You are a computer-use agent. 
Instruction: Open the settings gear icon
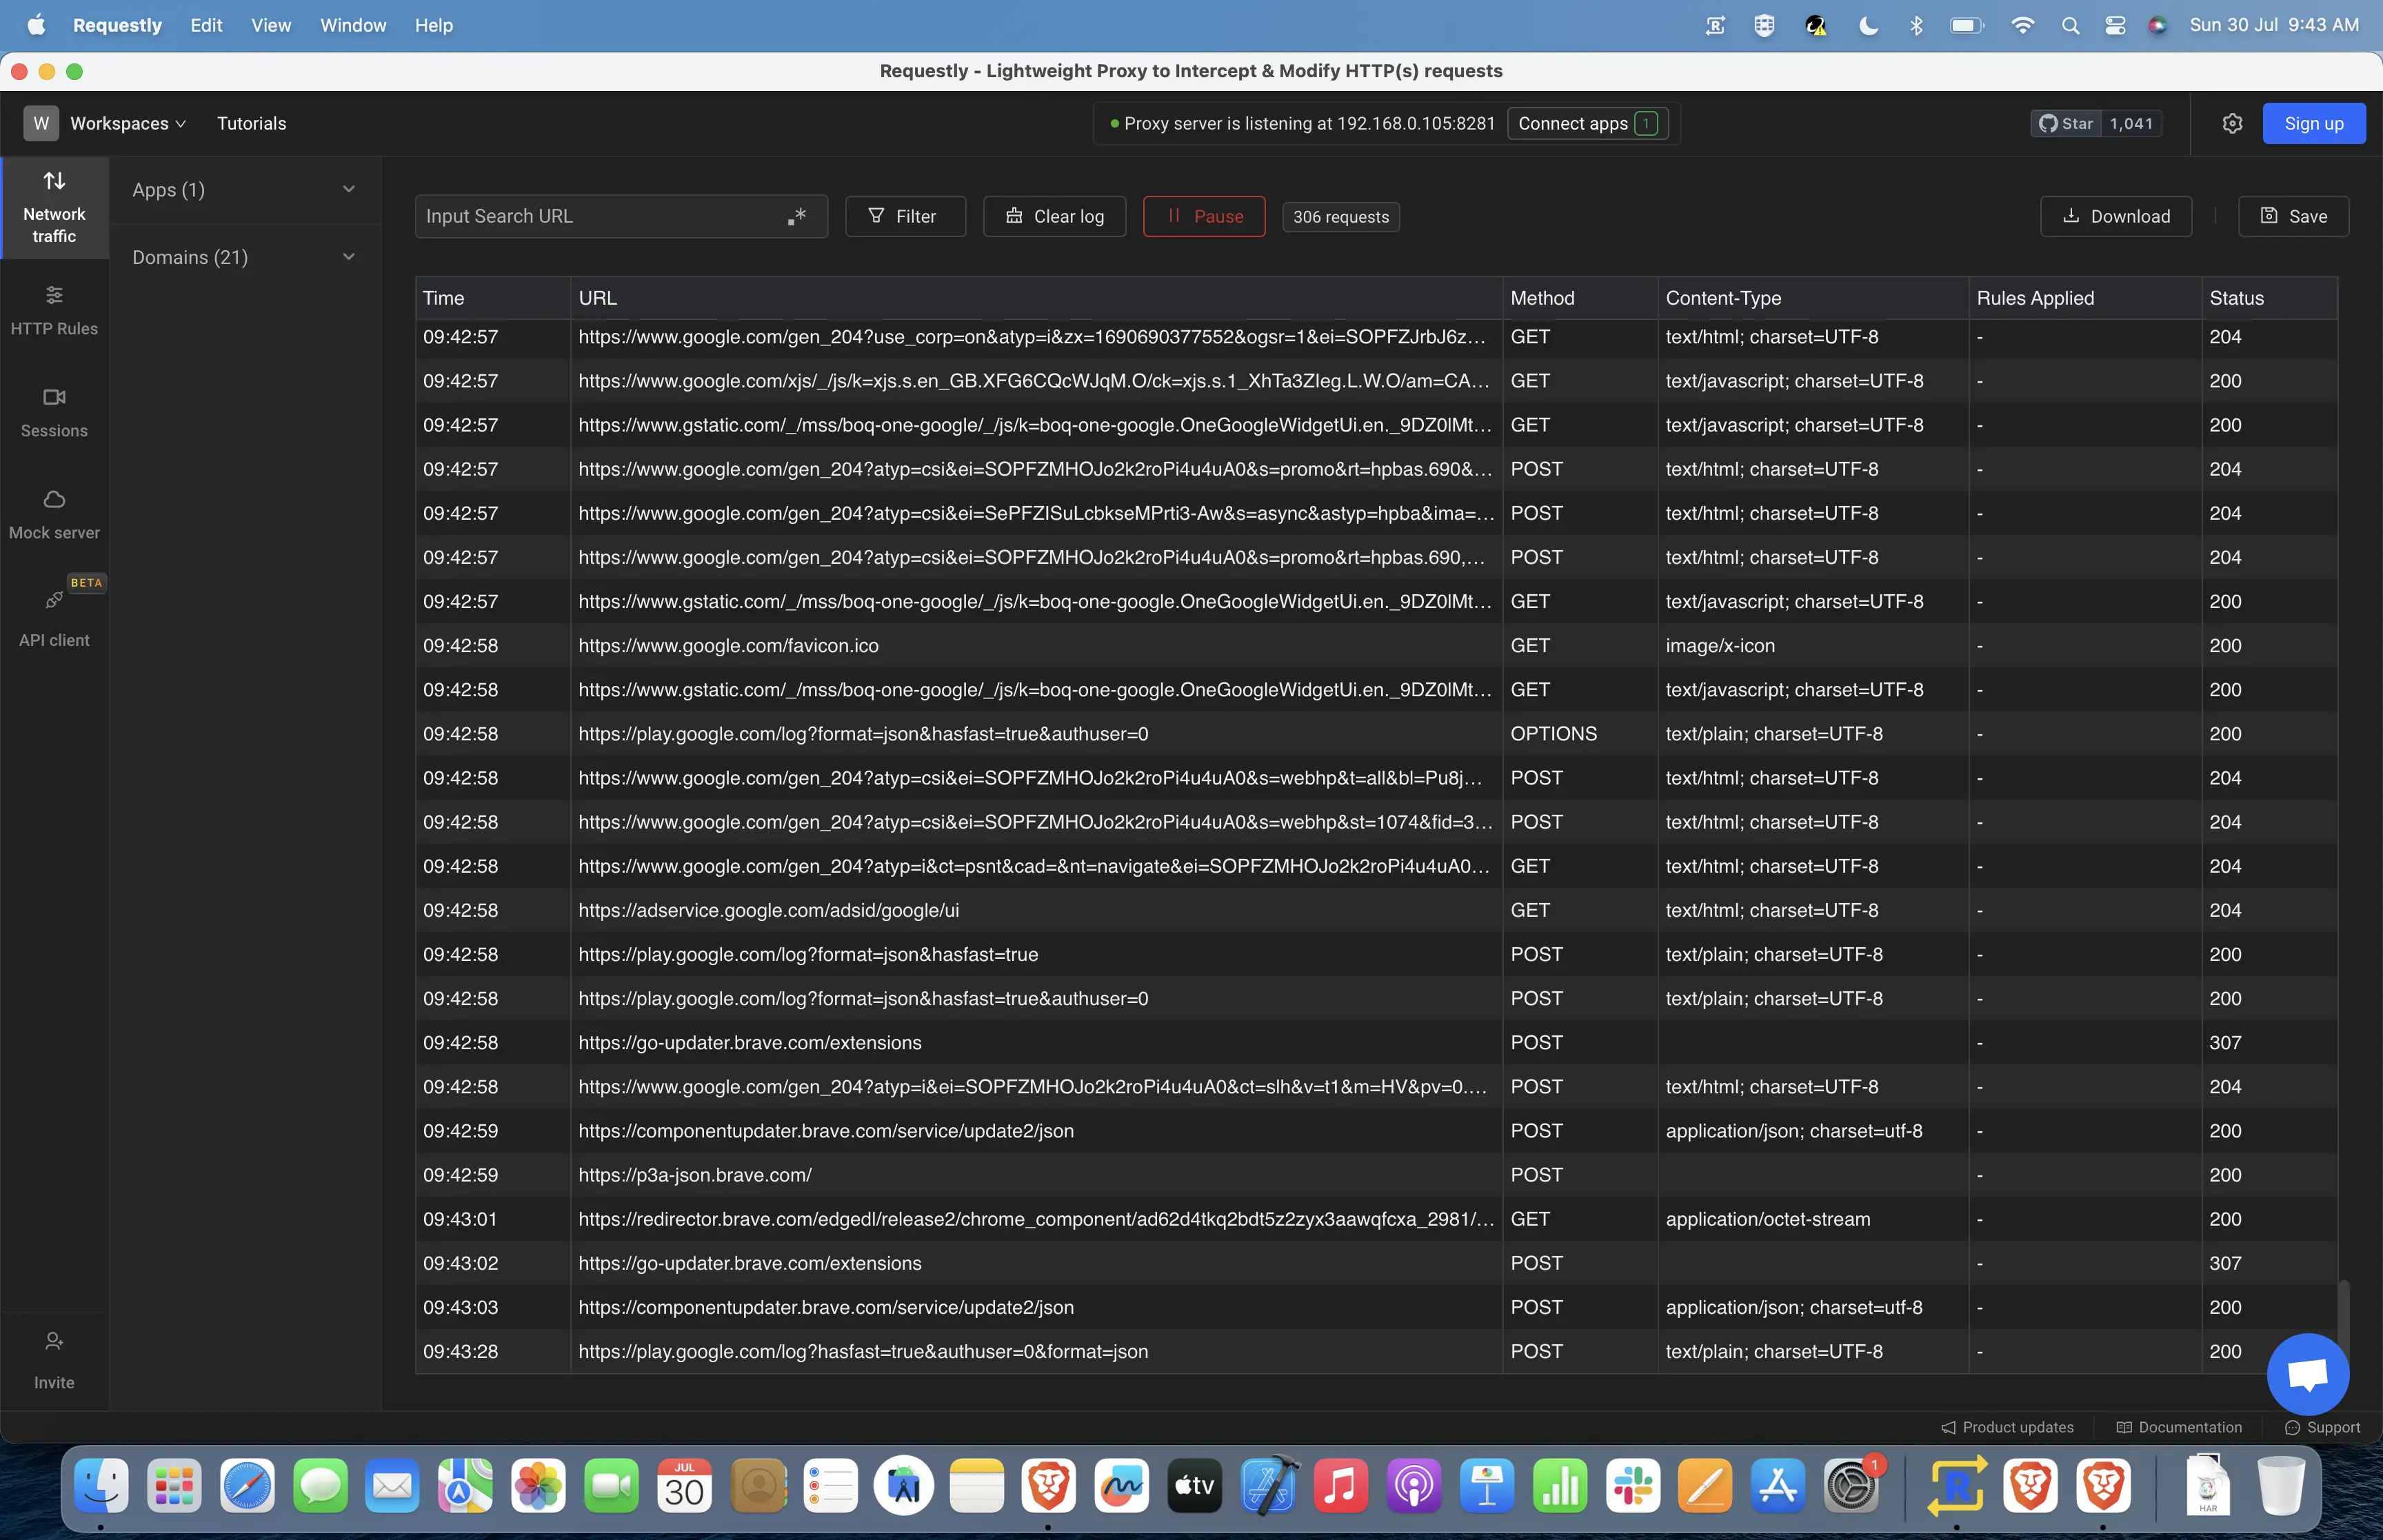2232,123
